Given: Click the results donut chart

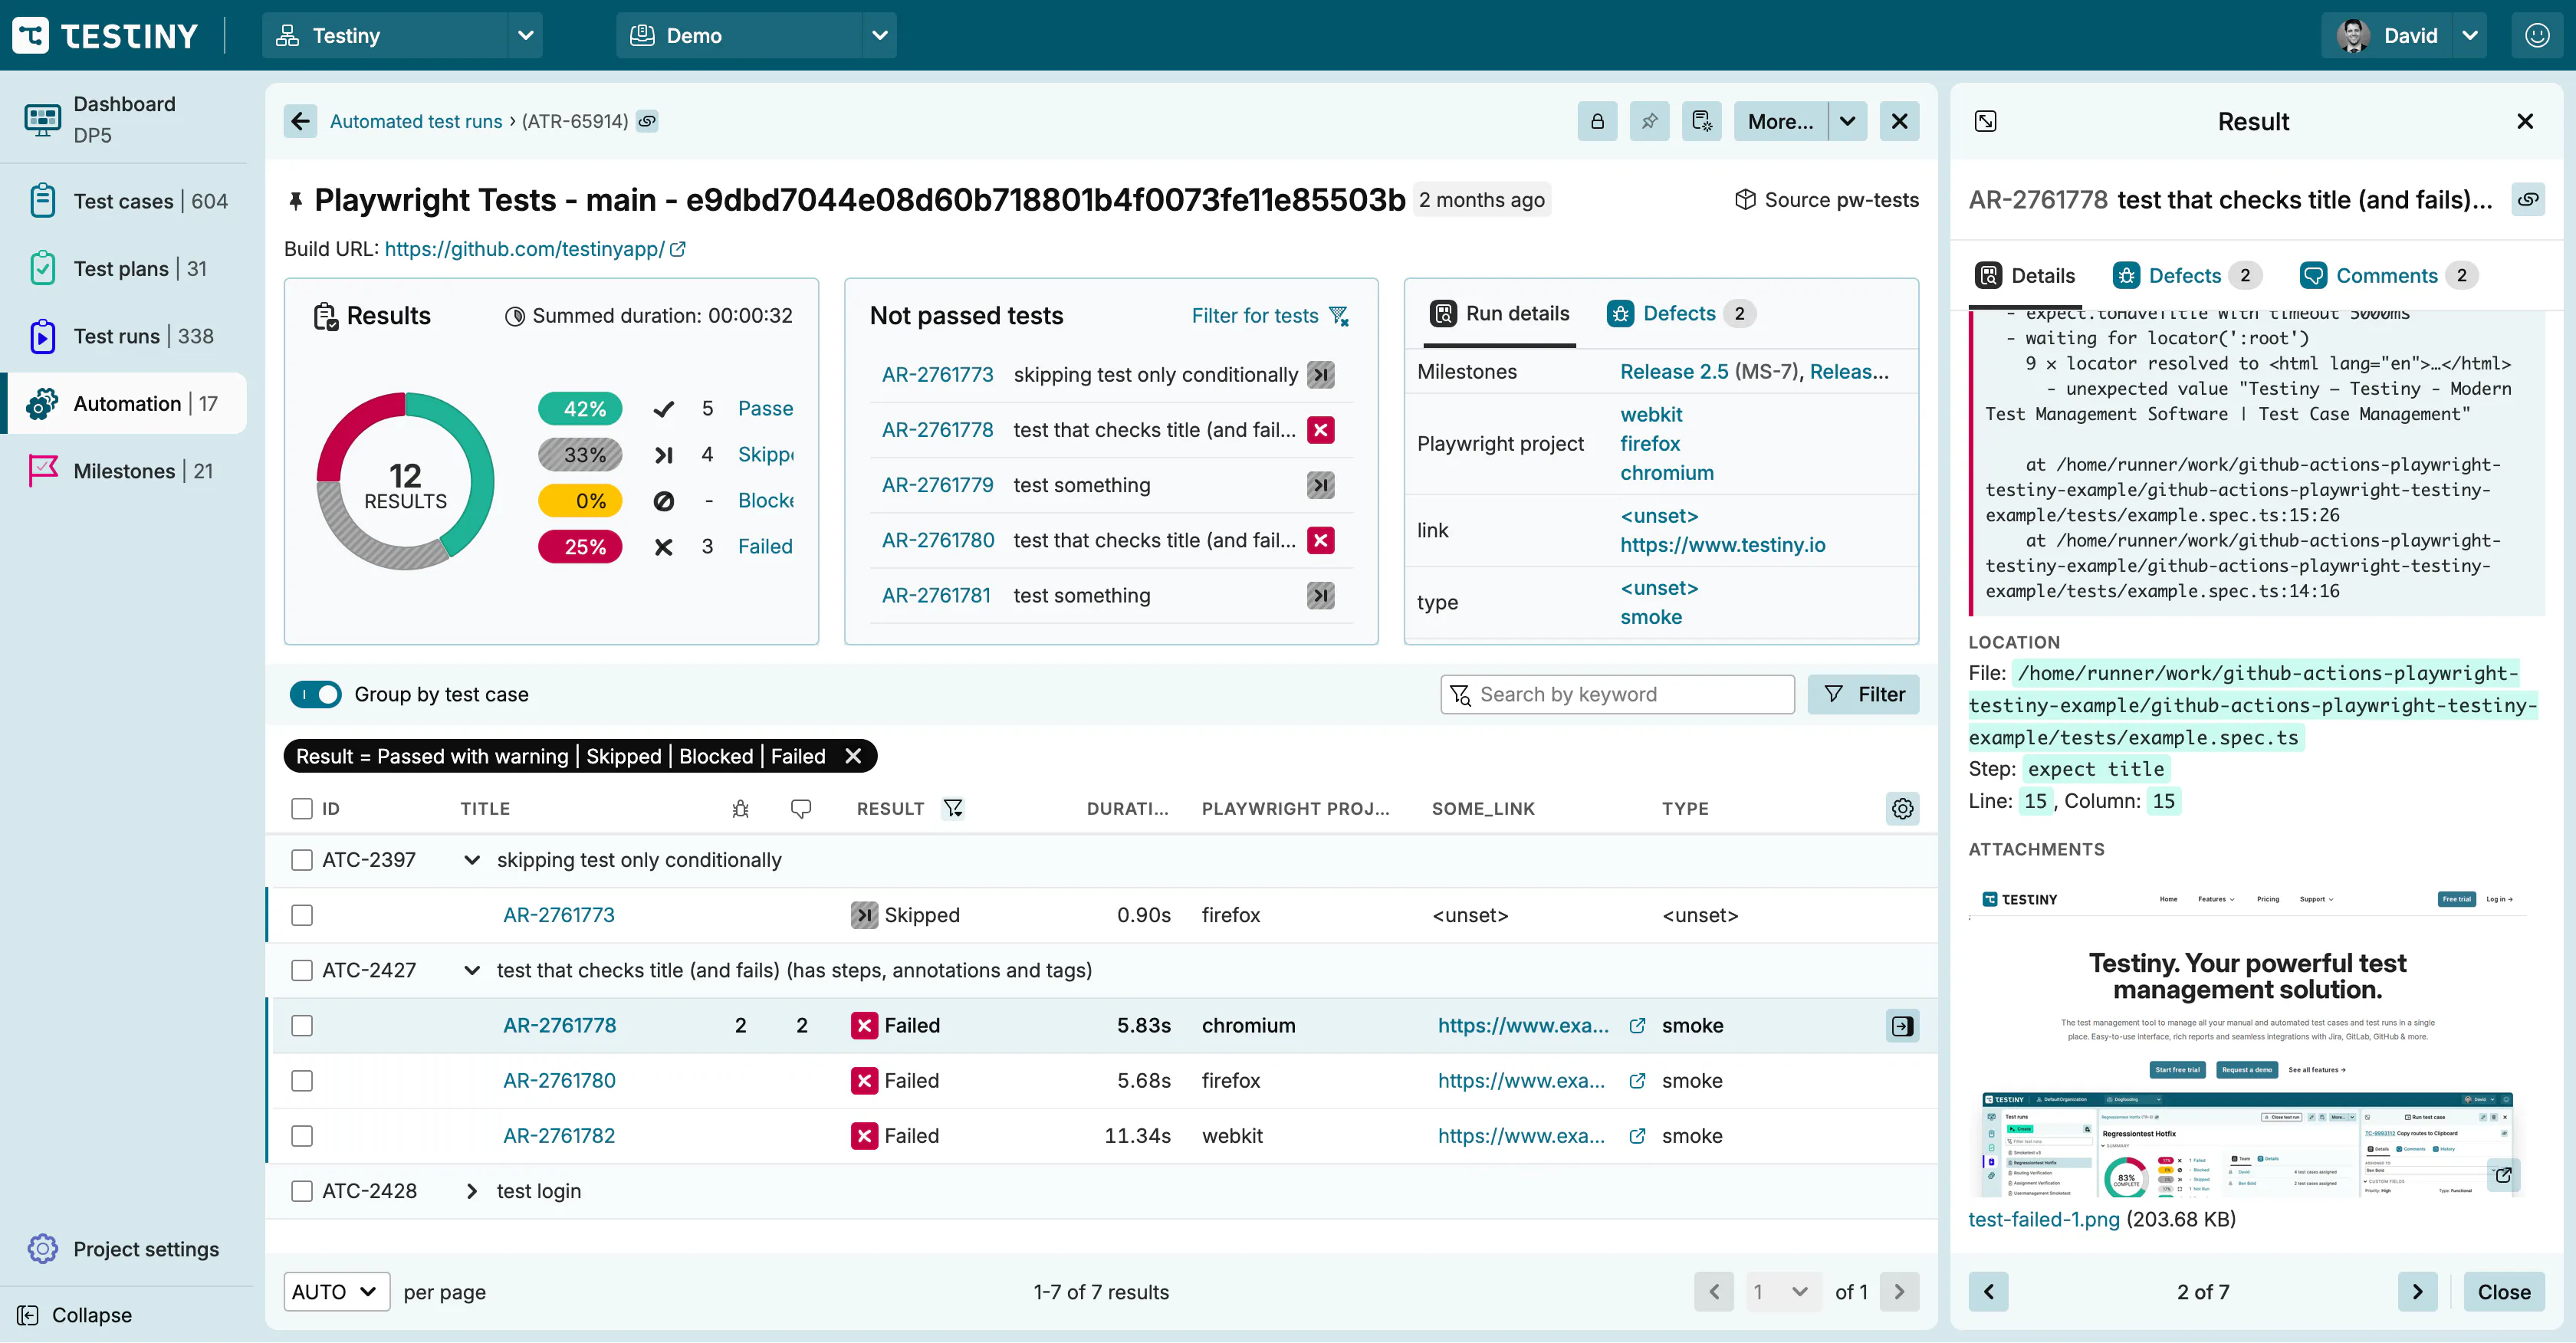Looking at the screenshot, I should [405, 482].
